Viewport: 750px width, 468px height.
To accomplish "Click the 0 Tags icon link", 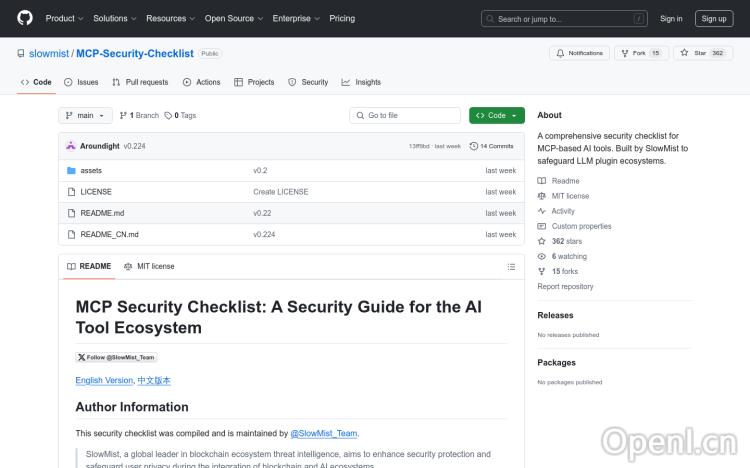I will [x=169, y=116].
